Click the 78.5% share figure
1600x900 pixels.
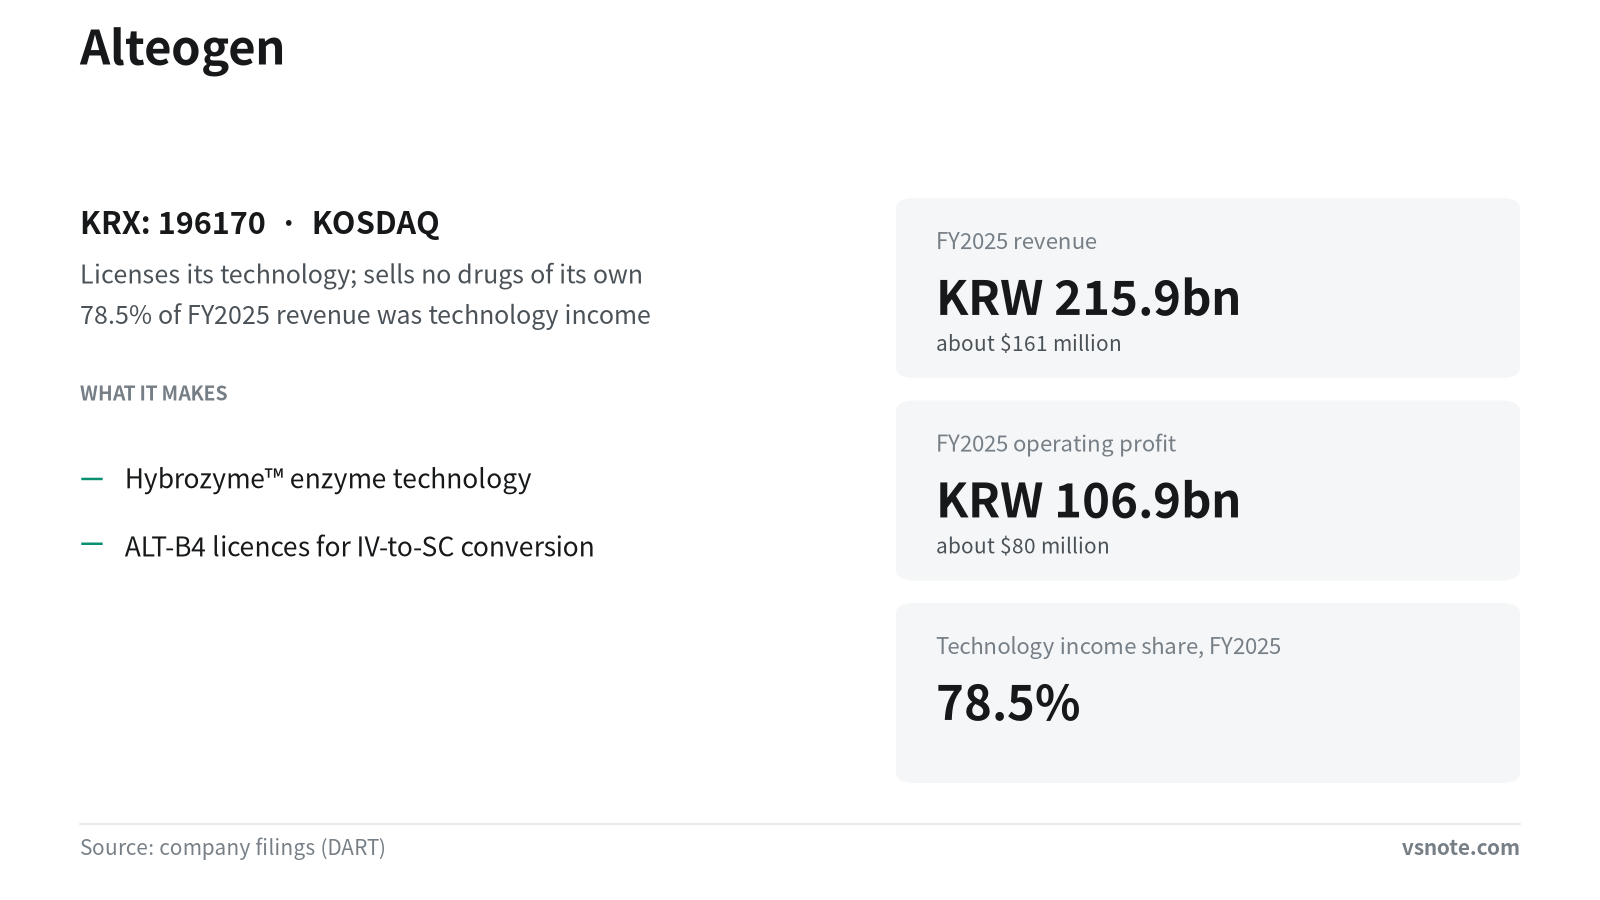click(1008, 703)
